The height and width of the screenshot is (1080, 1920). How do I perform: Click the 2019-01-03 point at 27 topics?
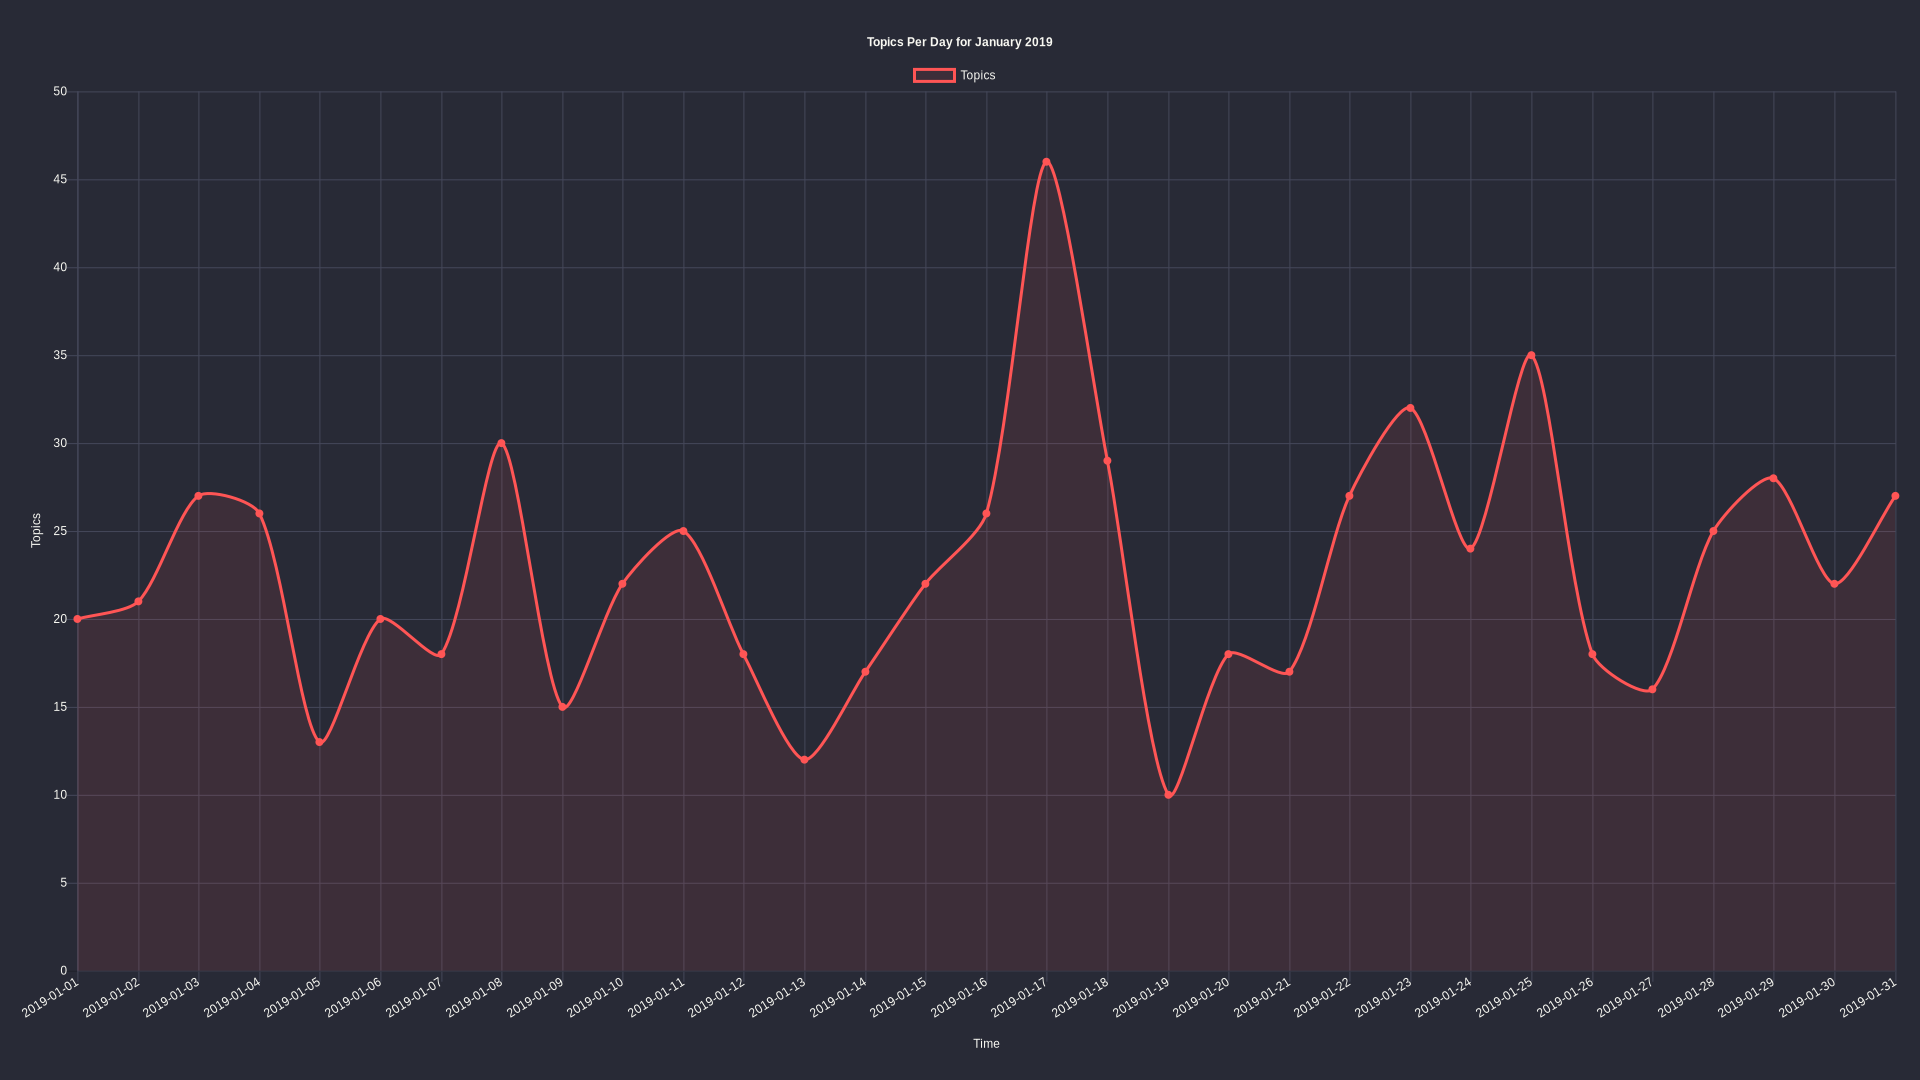[199, 496]
